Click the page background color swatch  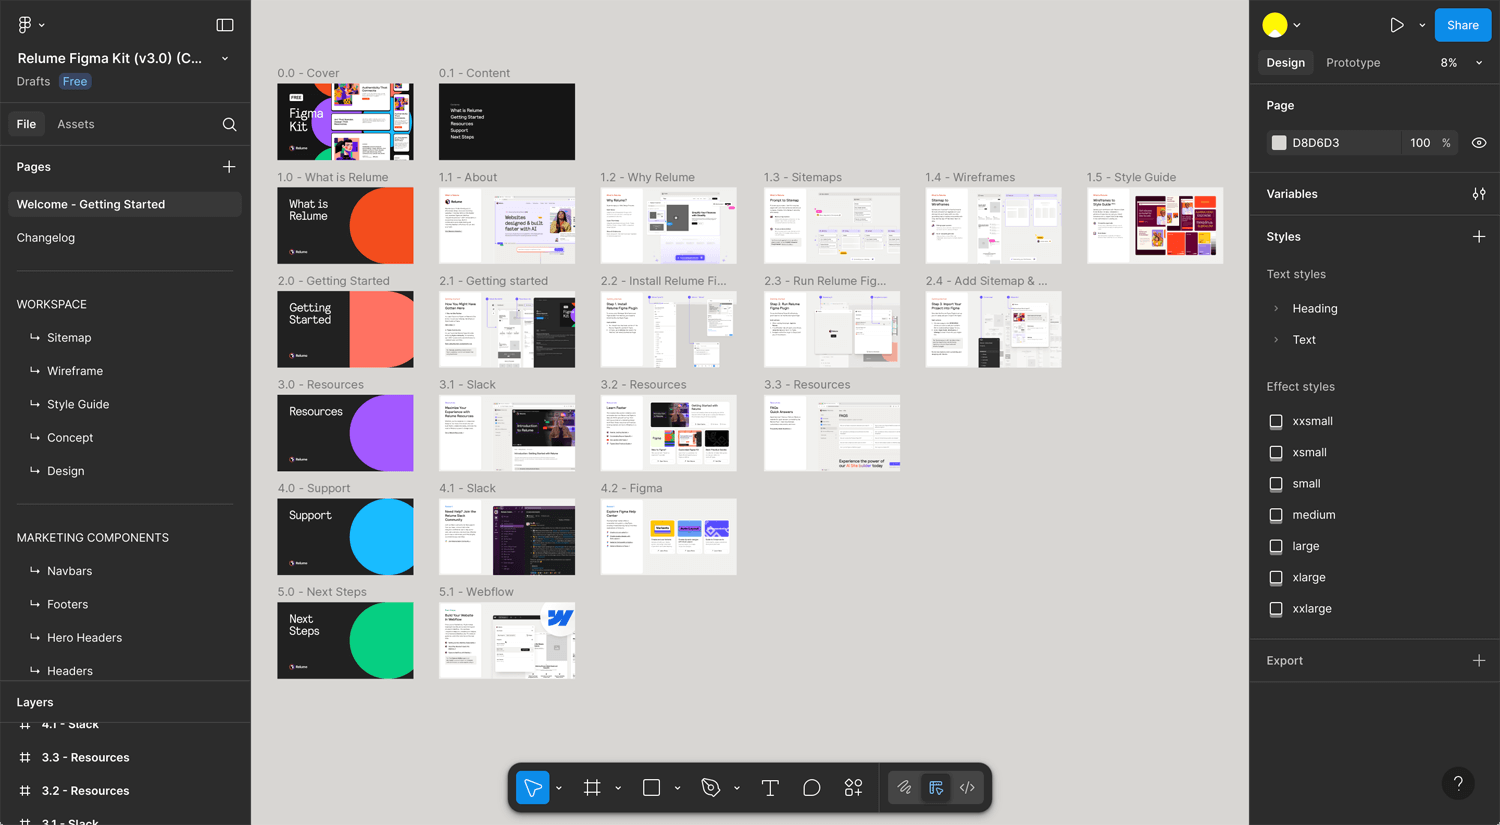click(1279, 143)
